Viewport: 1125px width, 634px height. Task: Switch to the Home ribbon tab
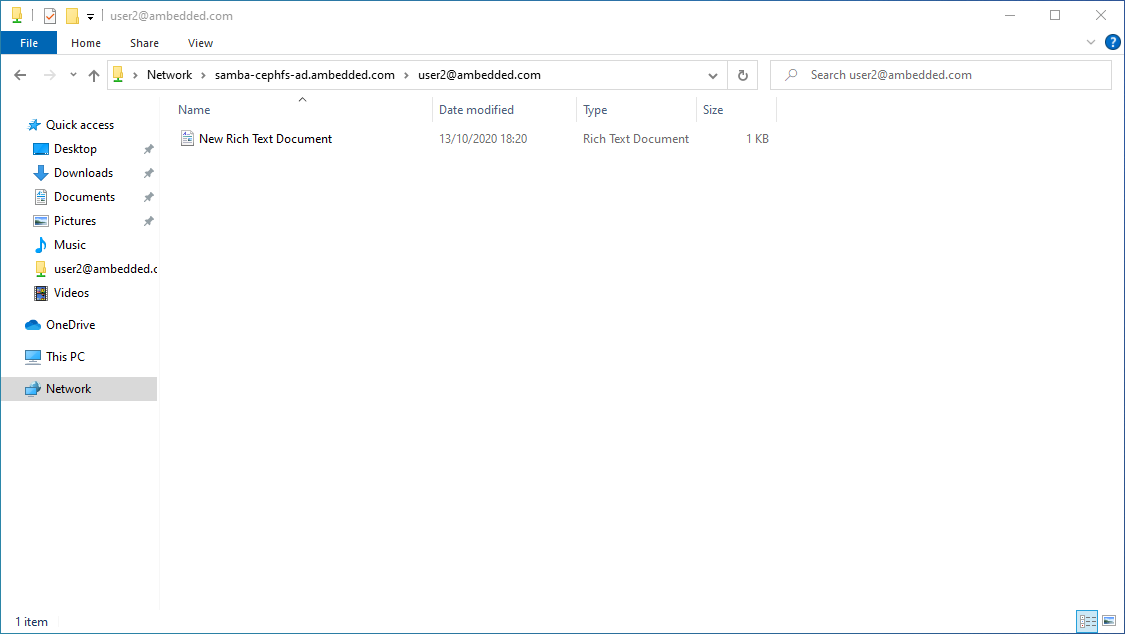86,43
